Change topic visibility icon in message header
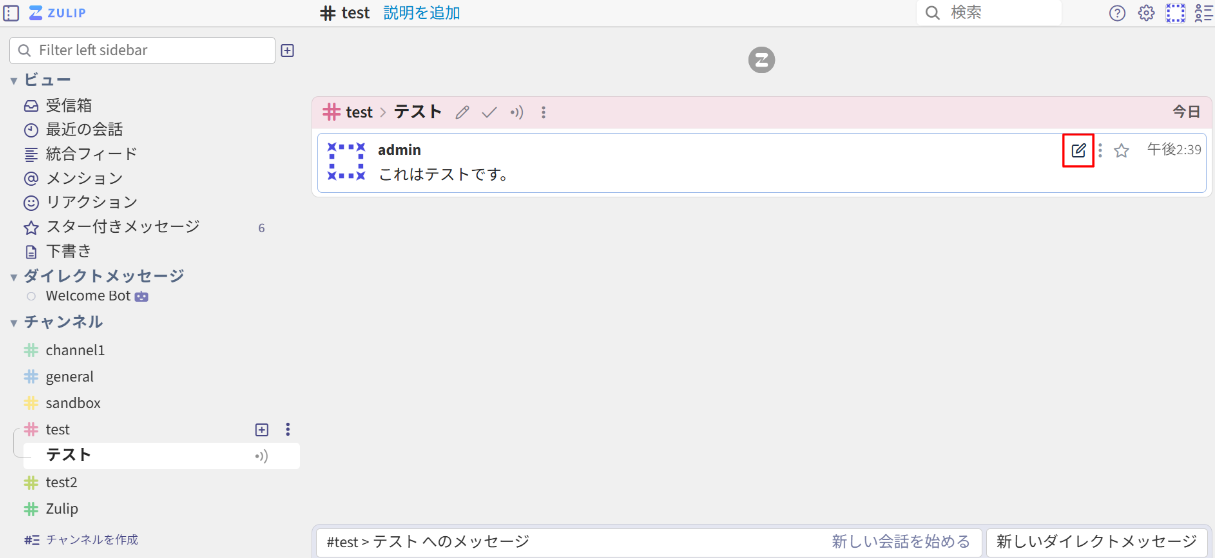 [516, 113]
